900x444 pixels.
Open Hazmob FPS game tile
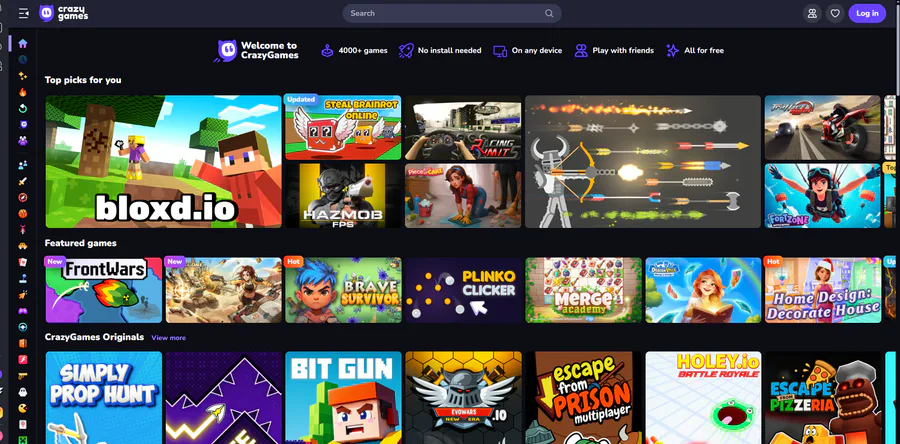pos(343,196)
